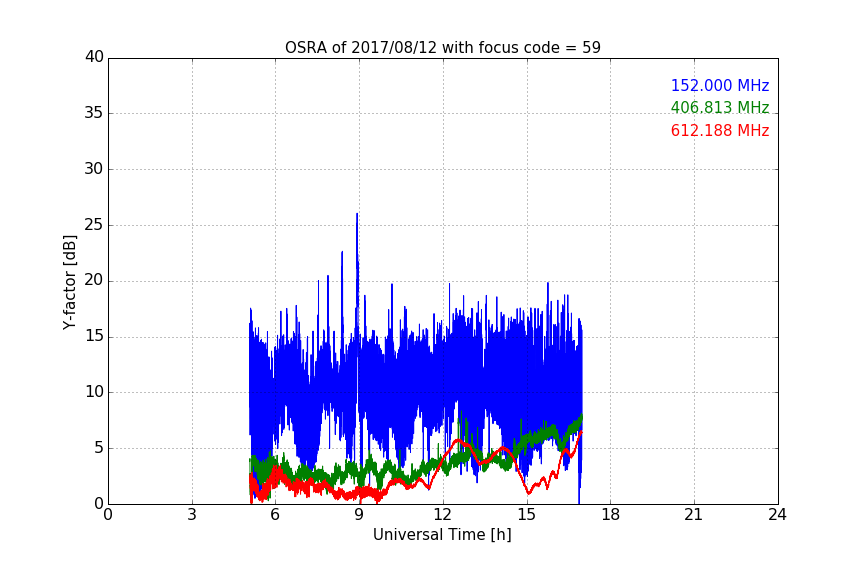Click the plot title 'OSRA of 2017/08/12 with focus code = 59'
Image resolution: width=864 pixels, height=576 pixels.
[x=442, y=47]
